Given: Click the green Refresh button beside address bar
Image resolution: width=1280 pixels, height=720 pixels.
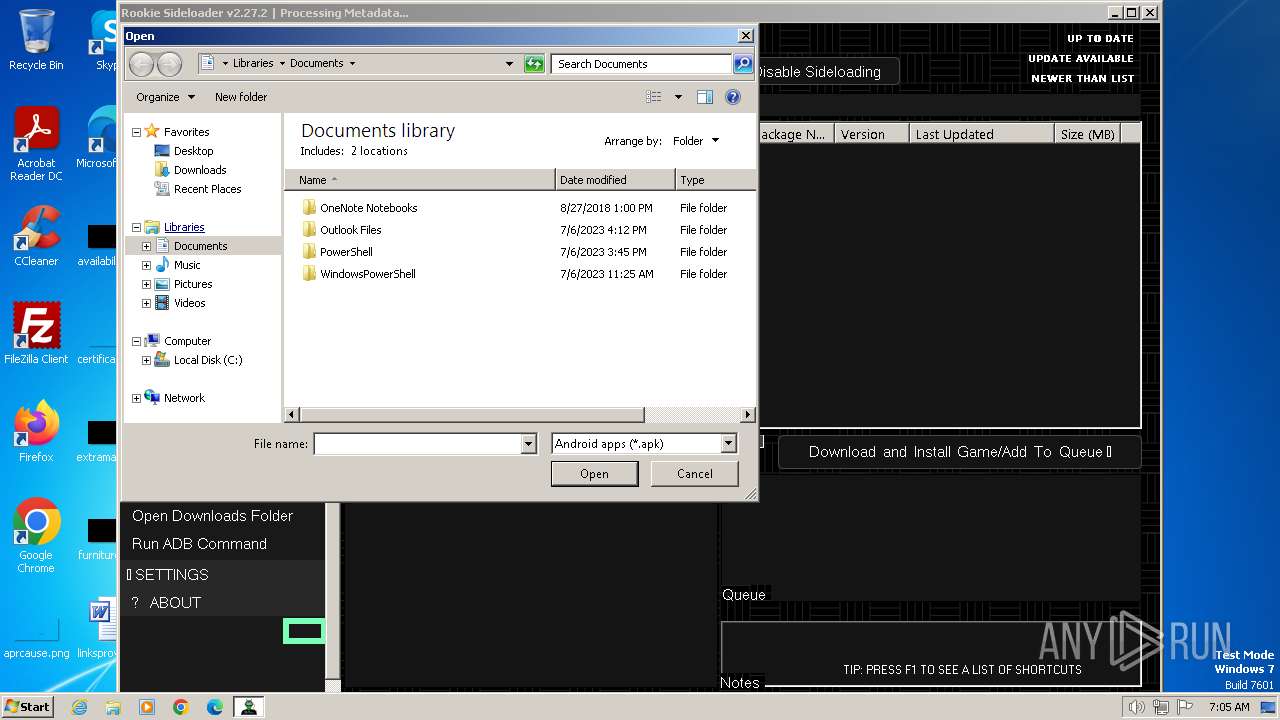Looking at the screenshot, I should pos(534,63).
